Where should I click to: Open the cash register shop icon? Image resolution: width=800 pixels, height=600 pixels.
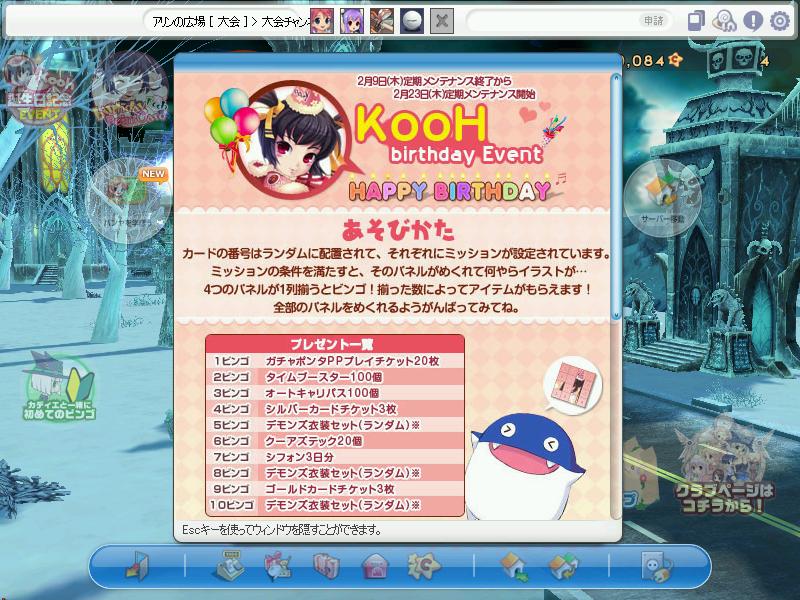230,565
